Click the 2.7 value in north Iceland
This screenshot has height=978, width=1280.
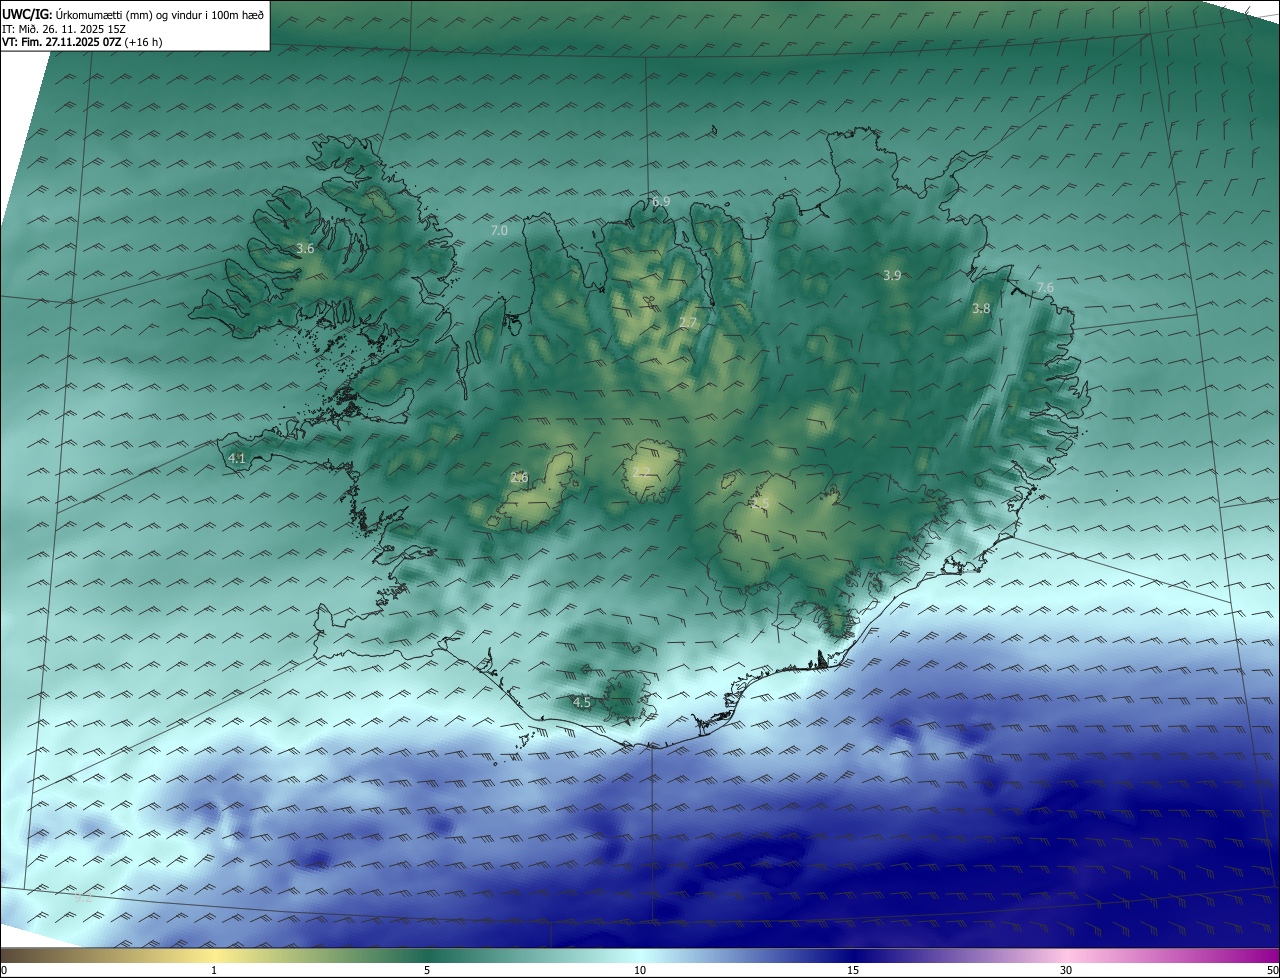pyautogui.click(x=688, y=322)
